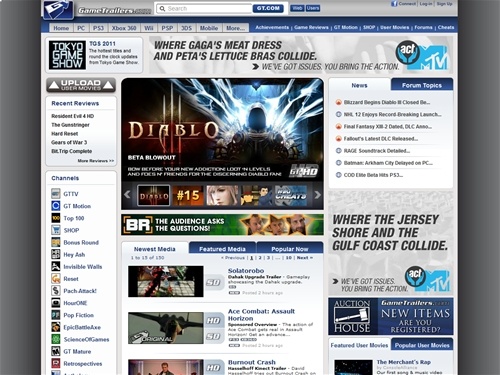
Task: Open the Cheats link in top bar
Action: click(x=446, y=27)
